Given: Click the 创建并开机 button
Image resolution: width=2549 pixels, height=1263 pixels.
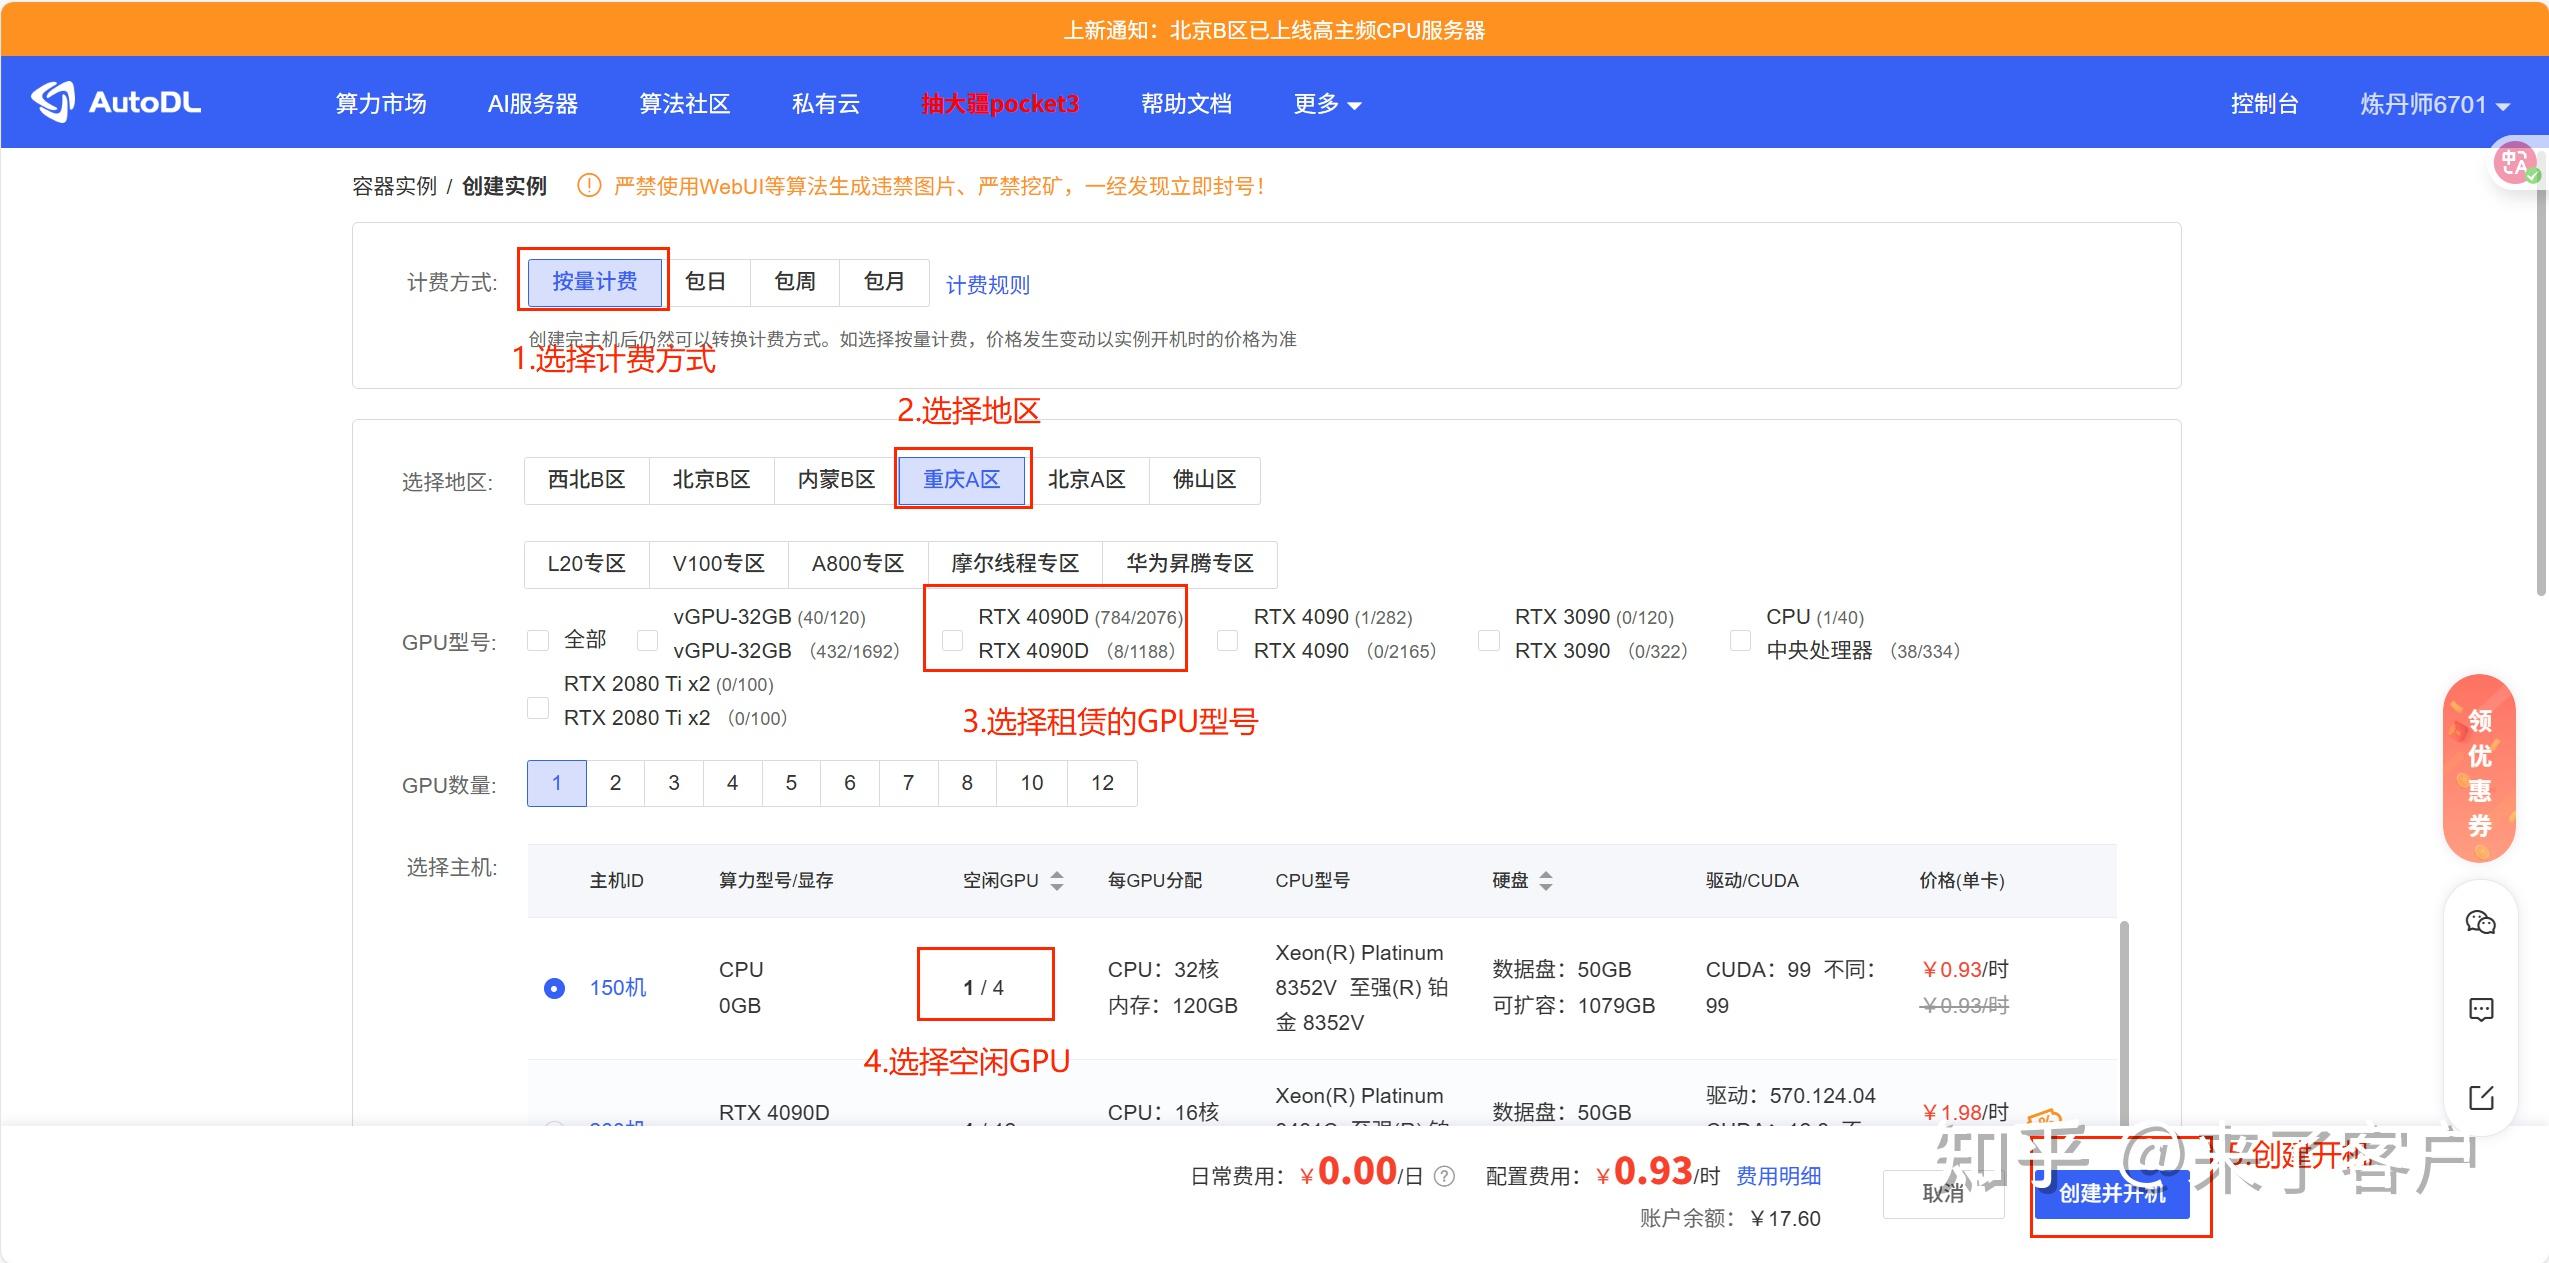Looking at the screenshot, I should pos(2113,1193).
